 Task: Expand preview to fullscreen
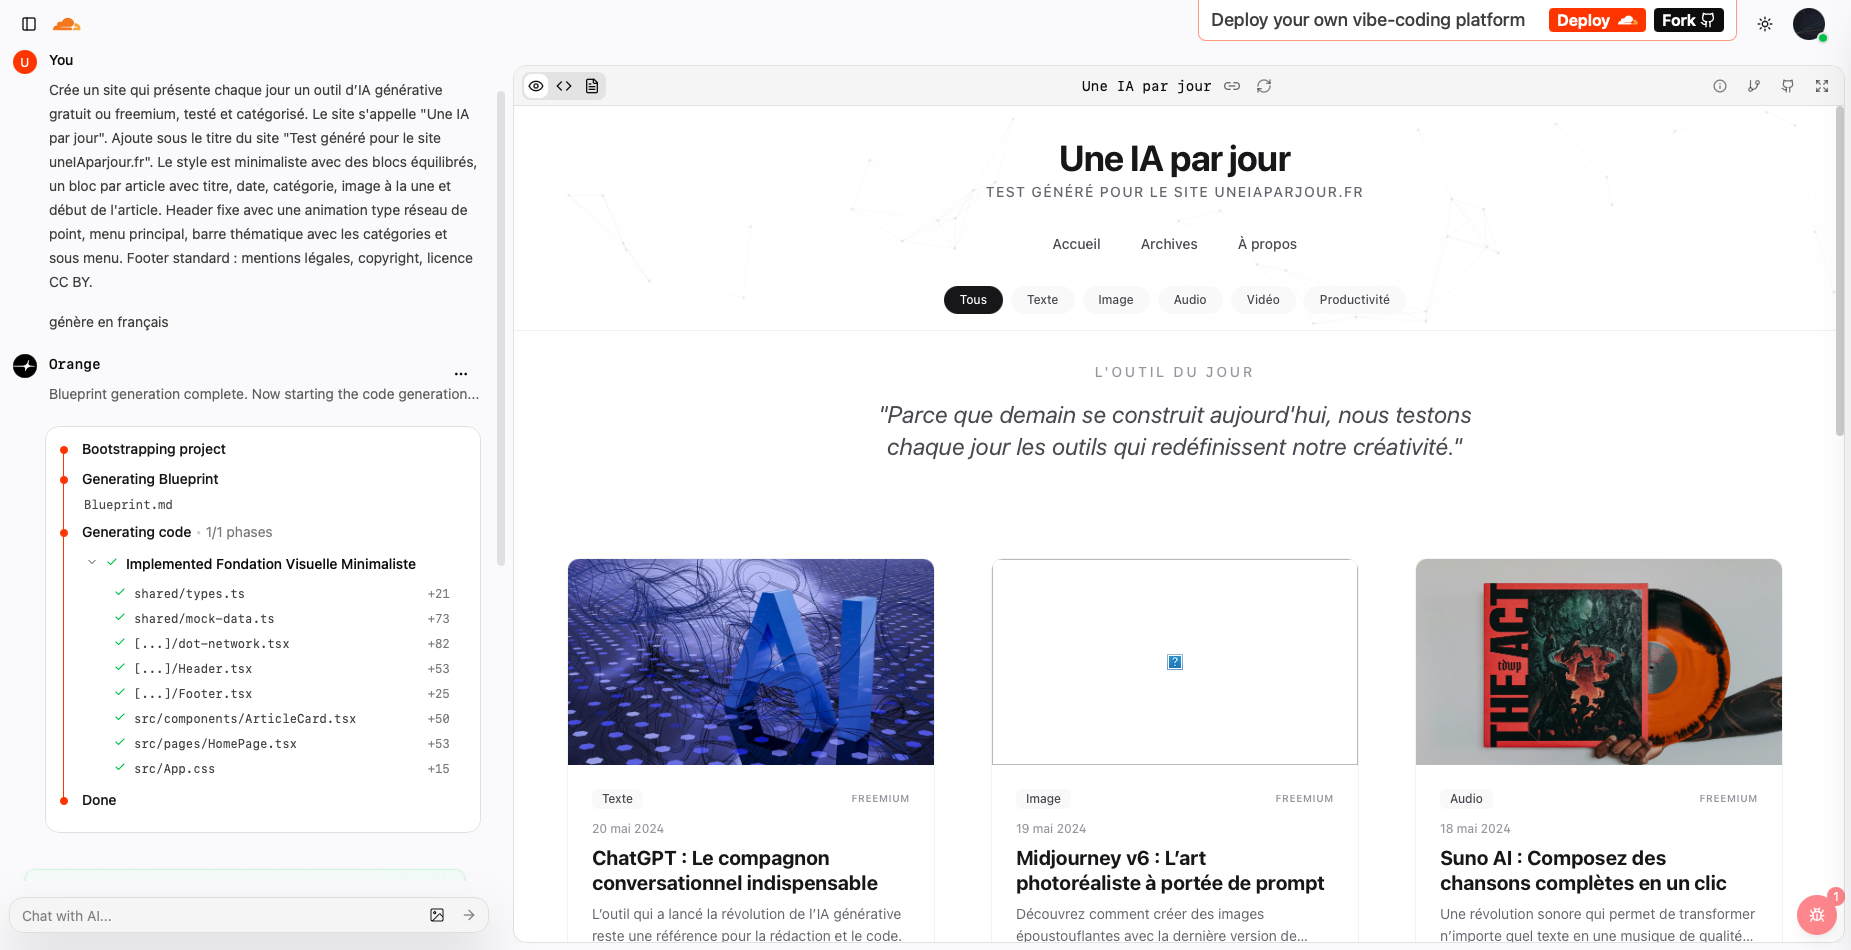click(1822, 86)
